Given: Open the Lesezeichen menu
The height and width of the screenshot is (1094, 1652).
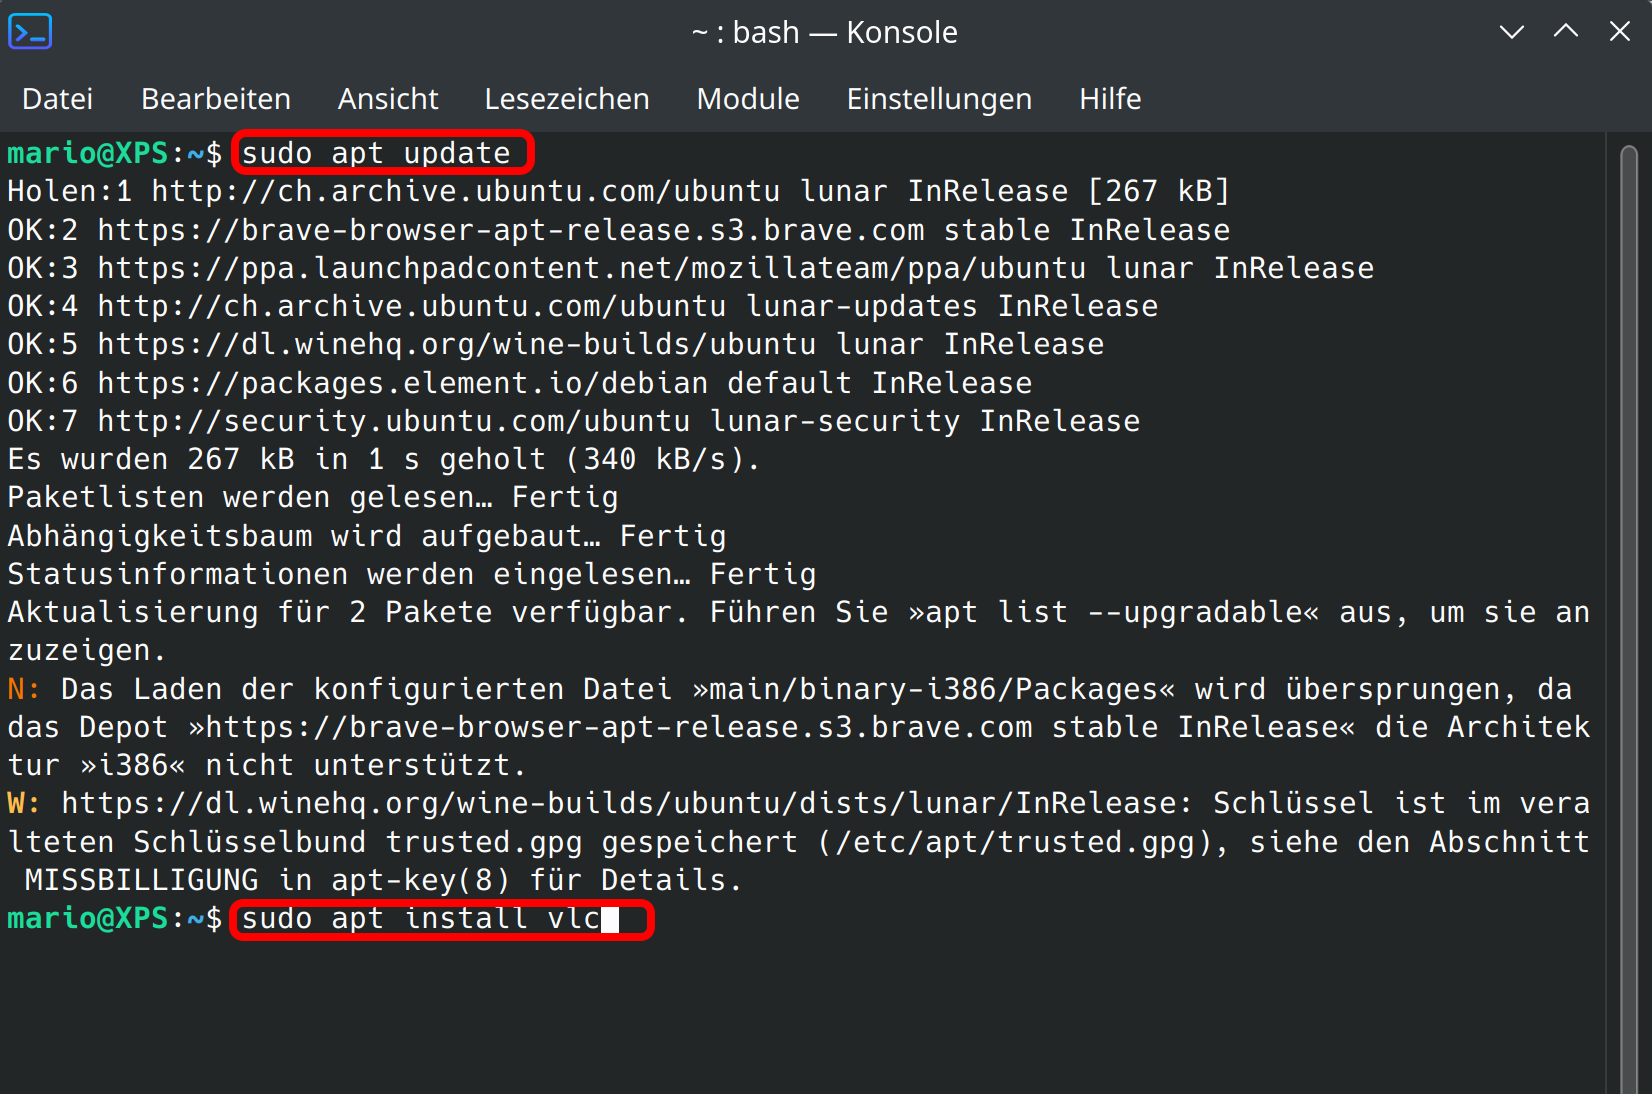Looking at the screenshot, I should pyautogui.click(x=566, y=98).
